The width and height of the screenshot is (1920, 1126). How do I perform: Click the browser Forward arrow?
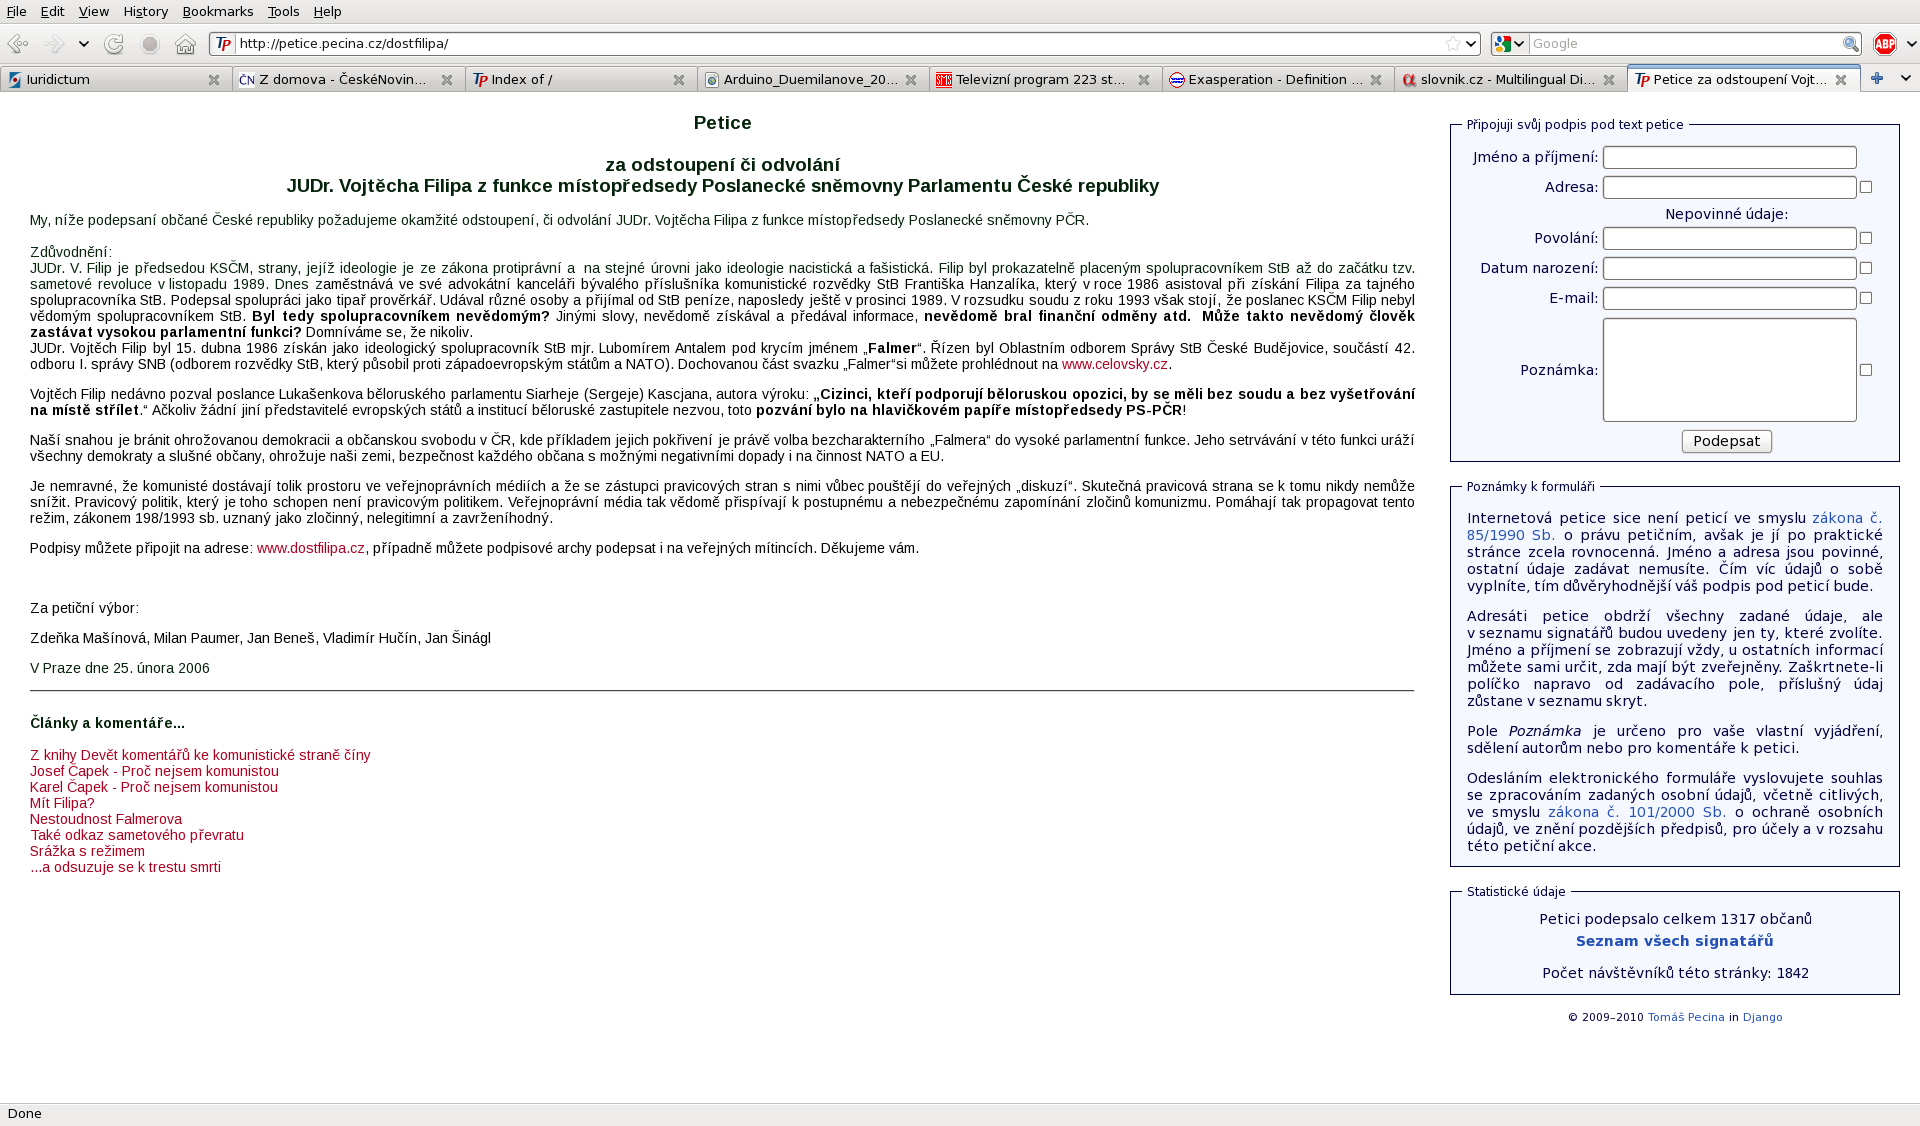coord(54,44)
